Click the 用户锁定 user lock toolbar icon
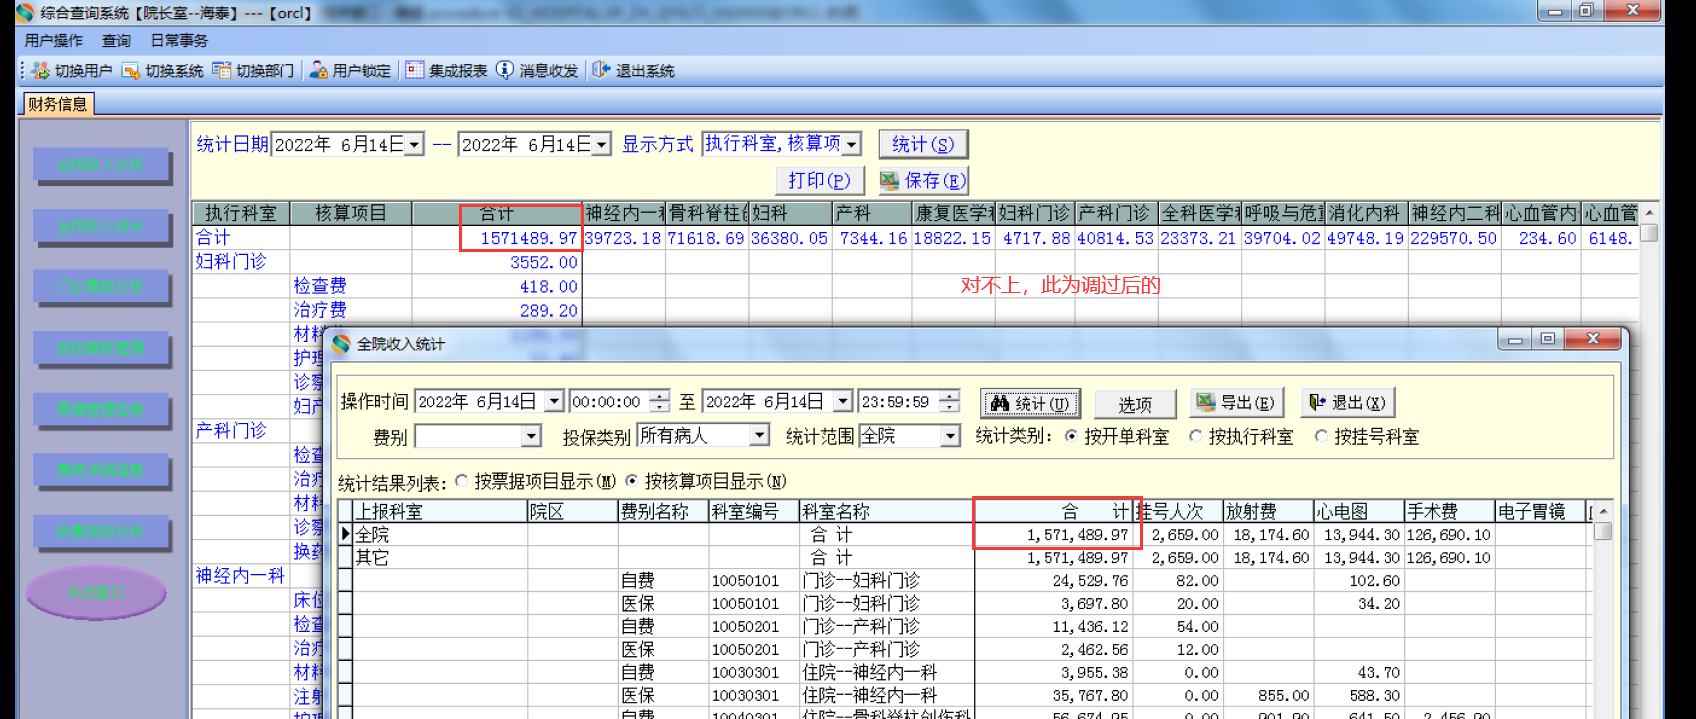1696x719 pixels. click(x=318, y=70)
